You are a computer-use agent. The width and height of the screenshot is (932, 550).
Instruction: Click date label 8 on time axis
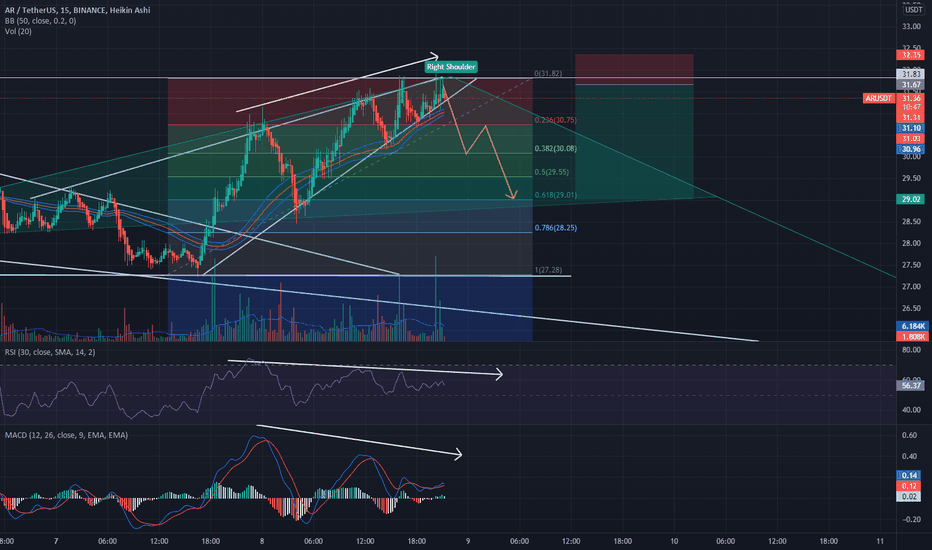pos(262,541)
